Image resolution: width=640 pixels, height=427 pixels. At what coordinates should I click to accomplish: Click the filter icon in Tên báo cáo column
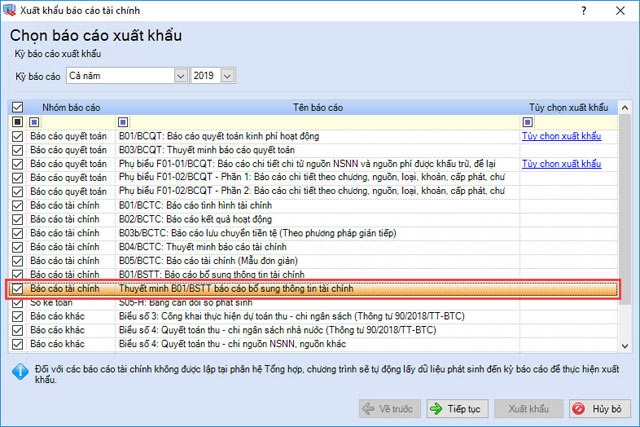click(123, 122)
